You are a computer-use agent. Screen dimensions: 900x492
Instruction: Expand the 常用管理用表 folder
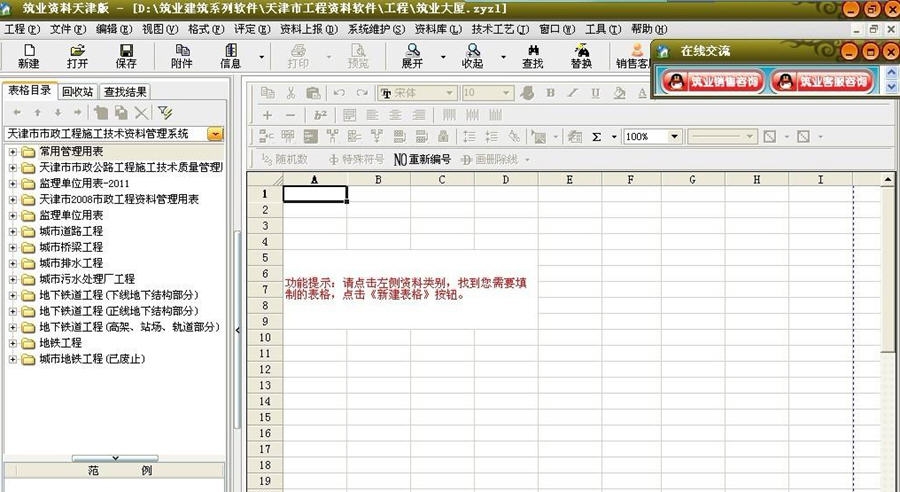[13, 152]
